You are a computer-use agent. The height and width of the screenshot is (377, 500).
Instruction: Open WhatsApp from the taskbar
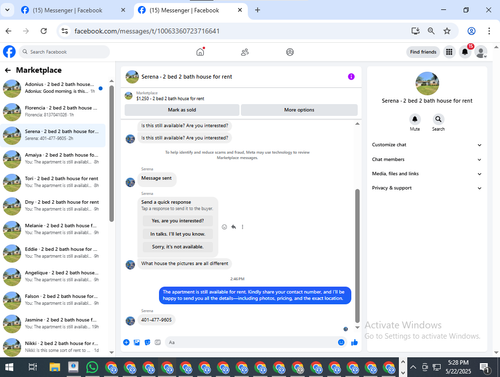pos(92,367)
